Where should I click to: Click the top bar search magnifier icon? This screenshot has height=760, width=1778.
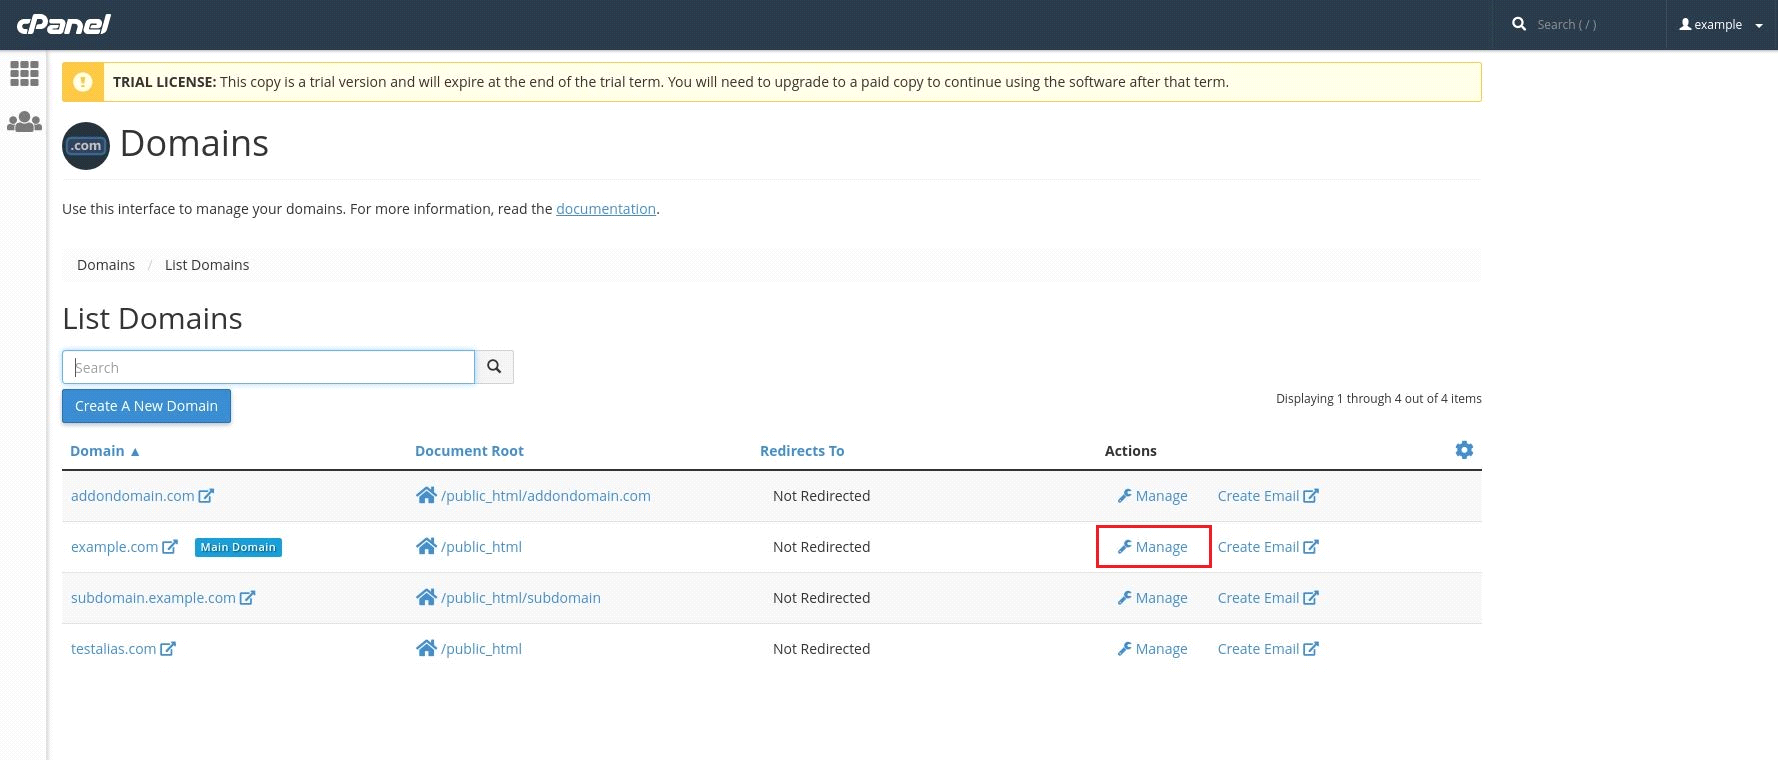1519,24
